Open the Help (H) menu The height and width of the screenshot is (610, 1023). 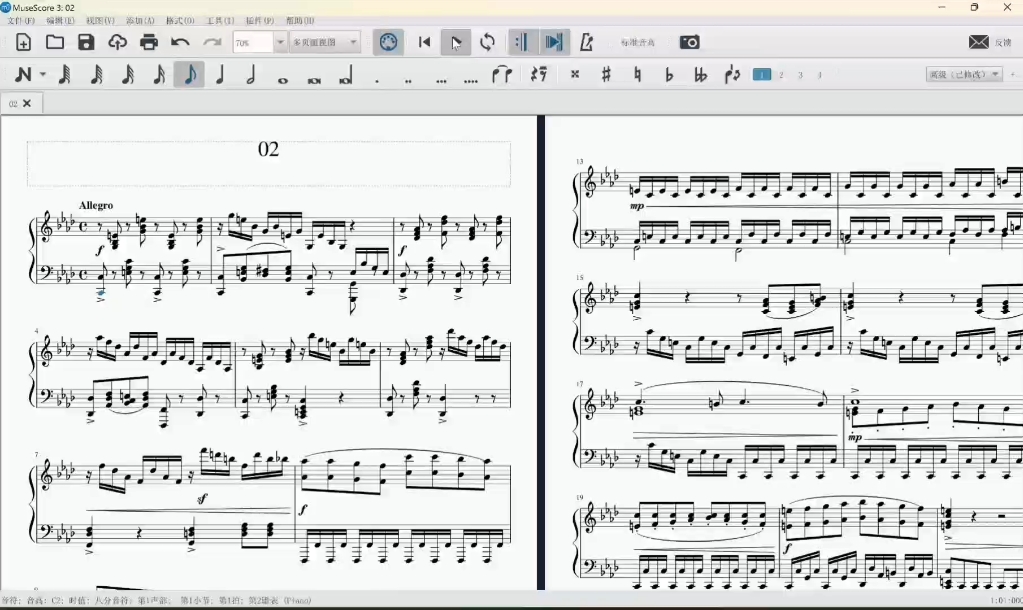[x=300, y=21]
